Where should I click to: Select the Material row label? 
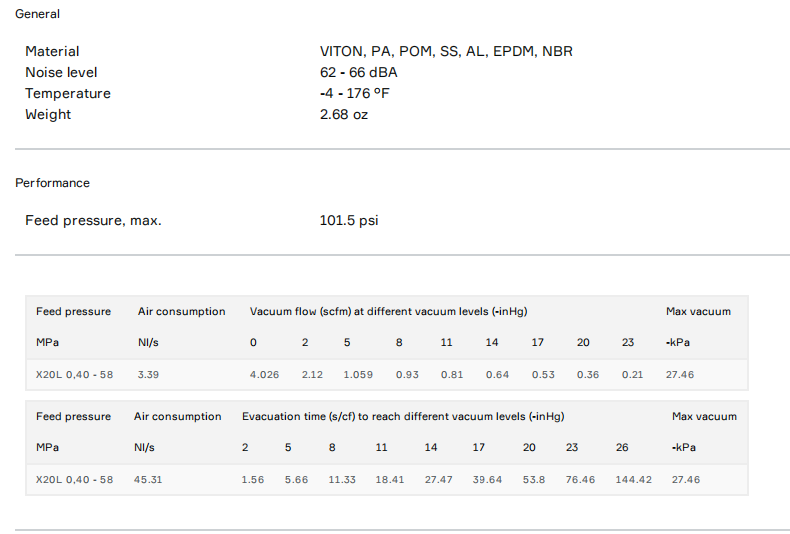coord(52,51)
